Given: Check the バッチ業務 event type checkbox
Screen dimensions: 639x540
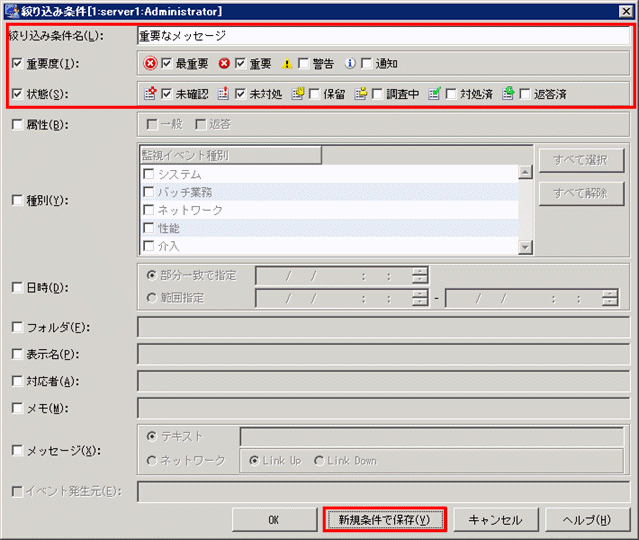Looking at the screenshot, I should (x=149, y=192).
